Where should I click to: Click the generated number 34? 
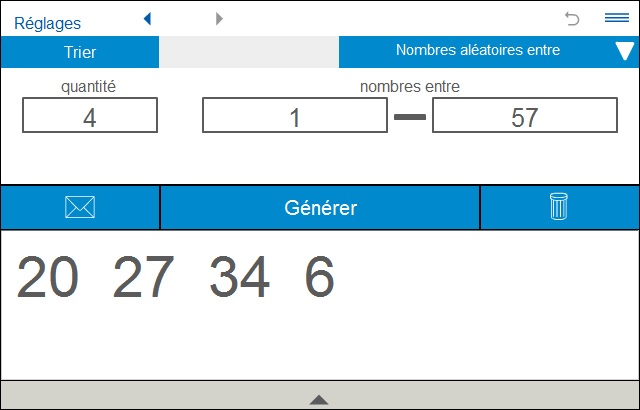point(239,277)
